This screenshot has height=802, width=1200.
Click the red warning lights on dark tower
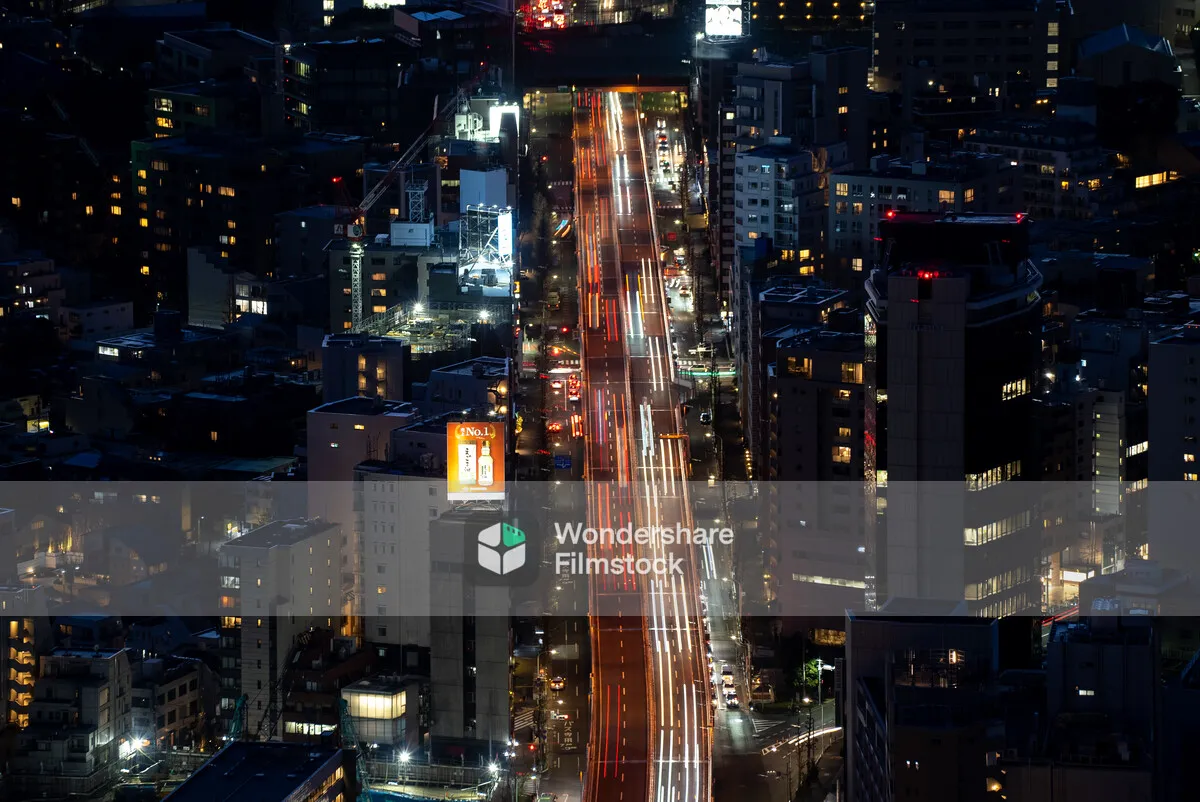(926, 273)
